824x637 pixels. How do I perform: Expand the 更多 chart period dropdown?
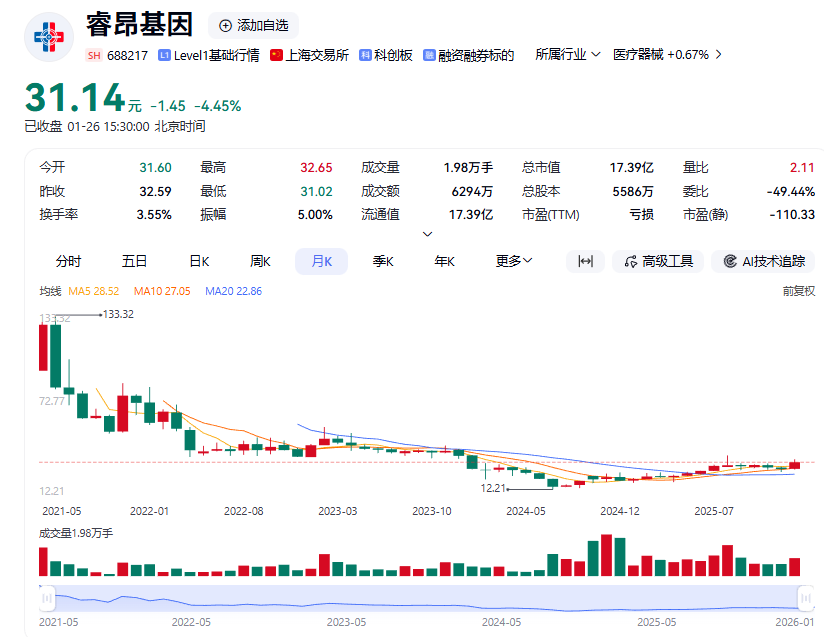pyautogui.click(x=513, y=260)
